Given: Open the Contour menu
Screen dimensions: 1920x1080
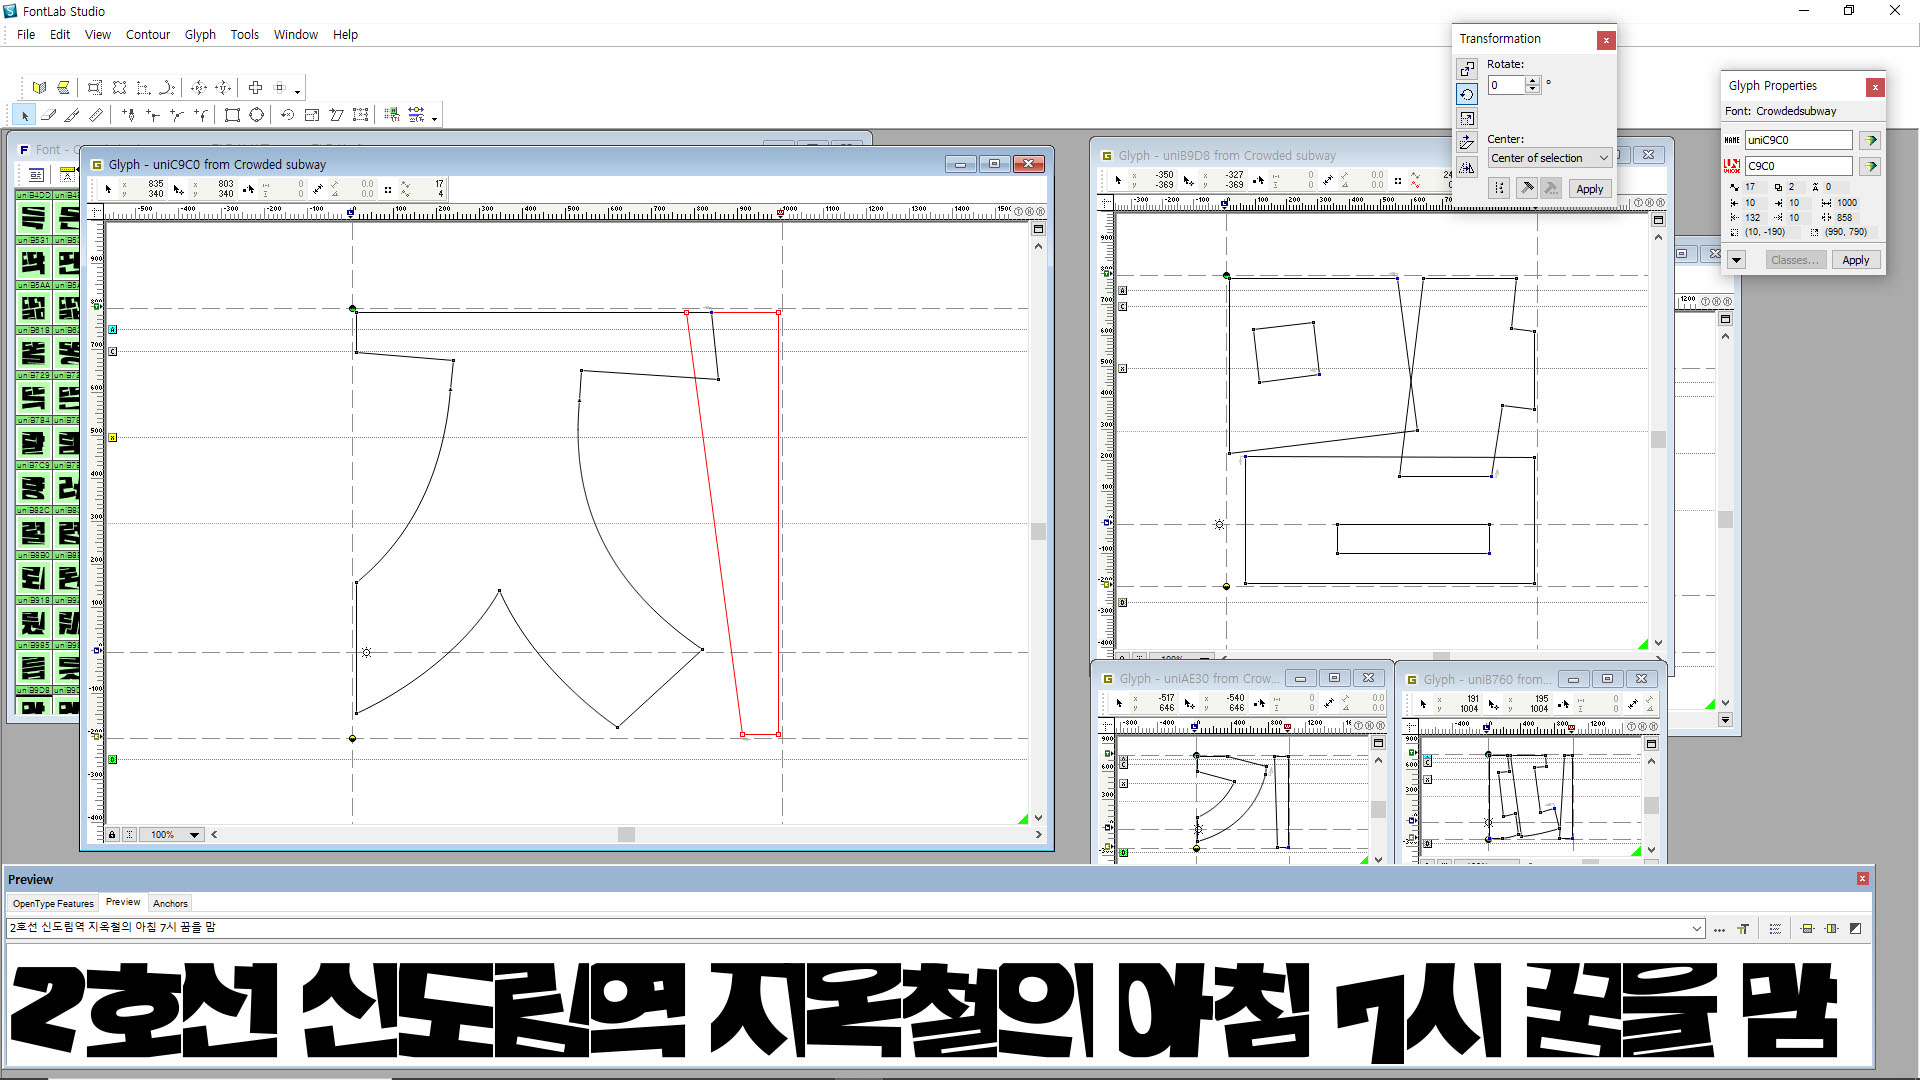Looking at the screenshot, I should pos(147,34).
